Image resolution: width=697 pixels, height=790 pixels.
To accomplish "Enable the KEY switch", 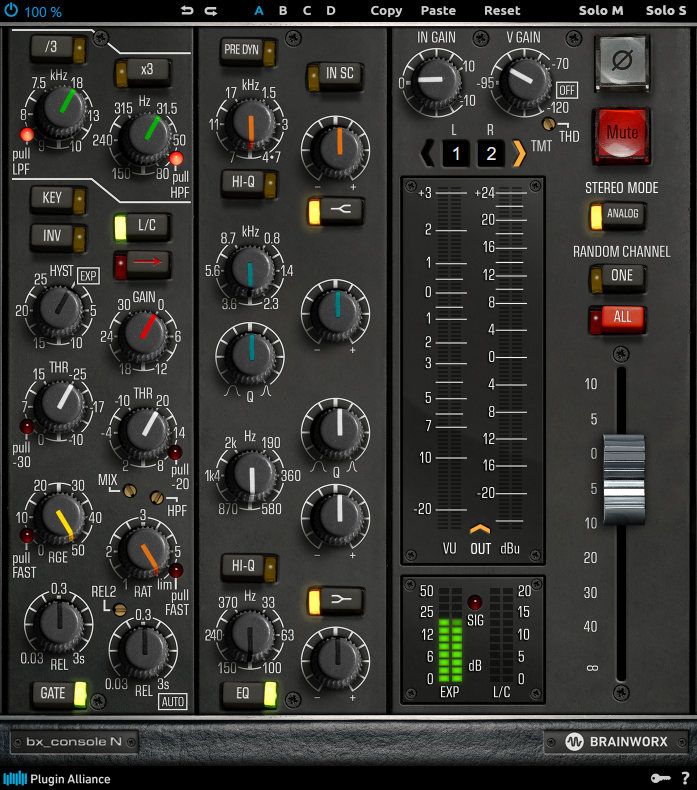I will [58, 200].
